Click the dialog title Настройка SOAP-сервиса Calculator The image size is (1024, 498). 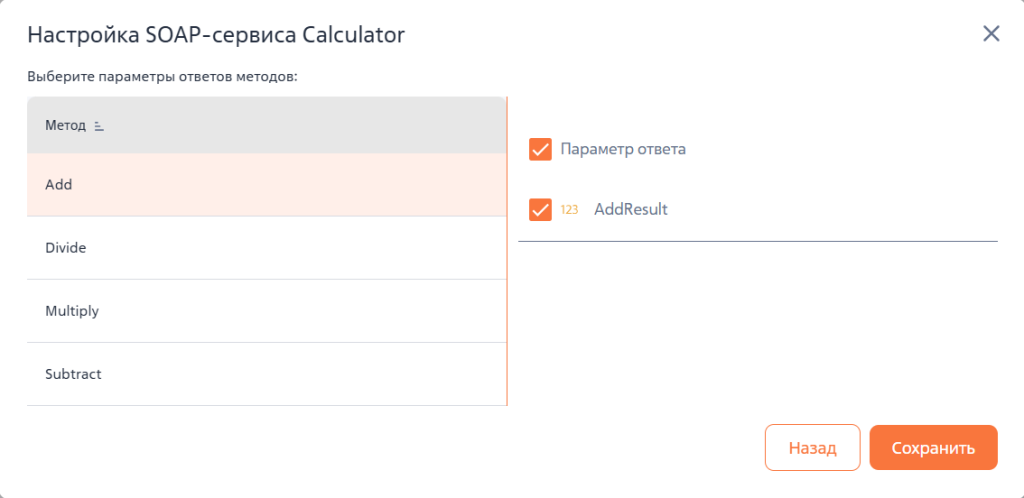216,35
